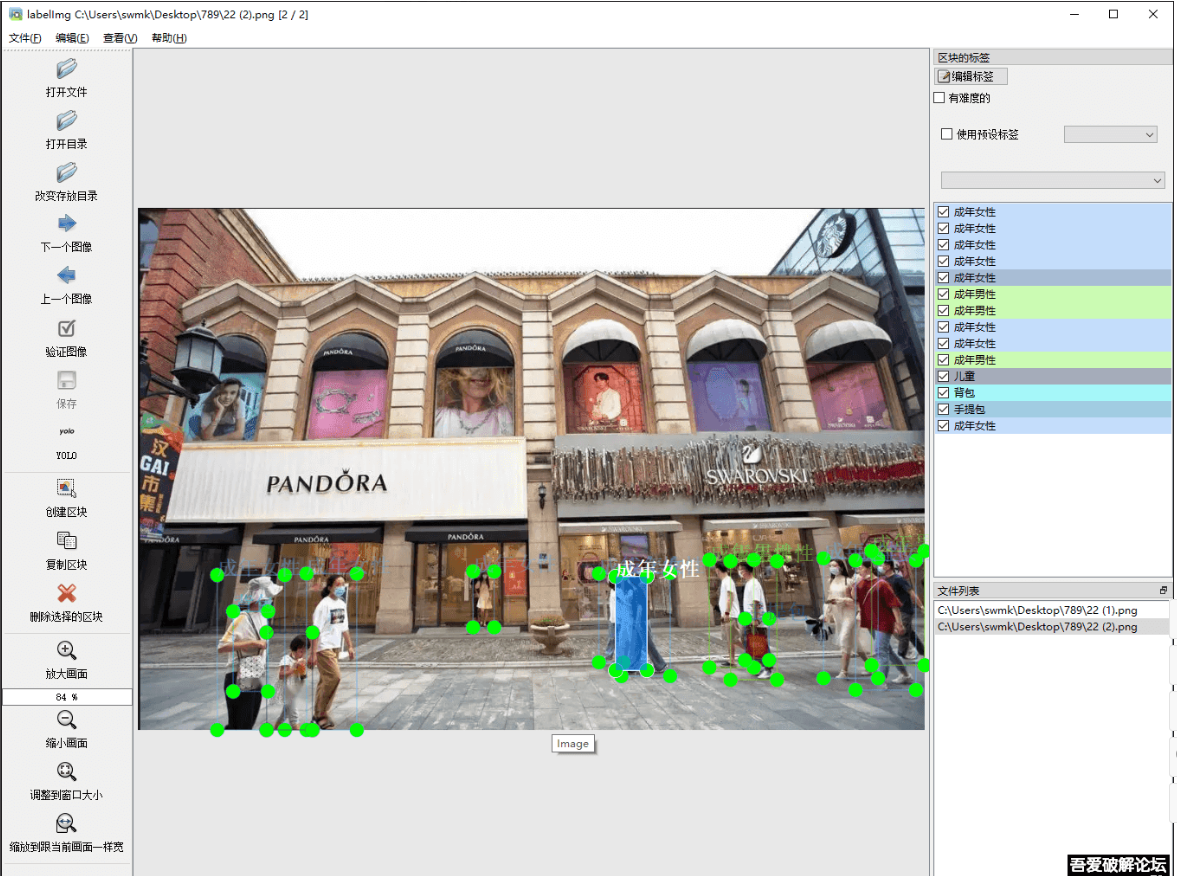Zoom out using the 缩小画面 magnifier
This screenshot has height=876, width=1177.
pyautogui.click(x=66, y=720)
